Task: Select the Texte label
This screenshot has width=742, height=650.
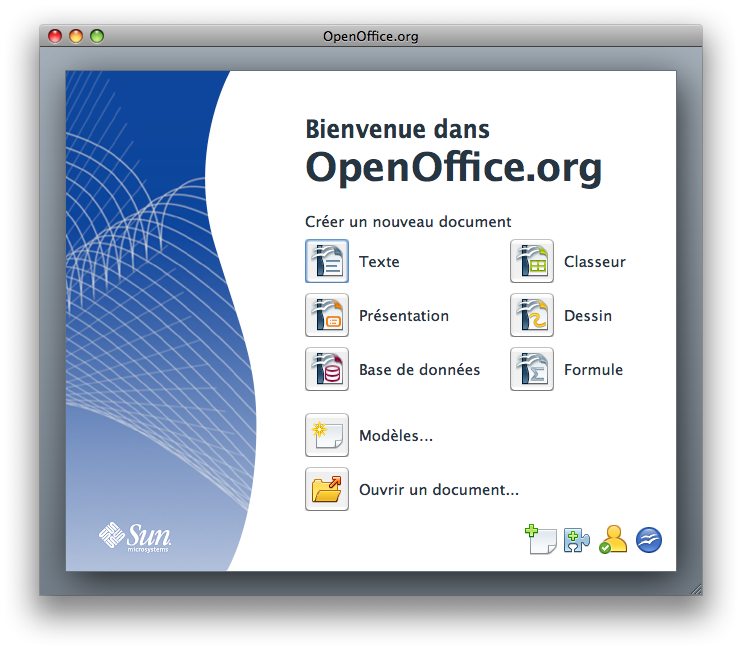Action: point(379,262)
